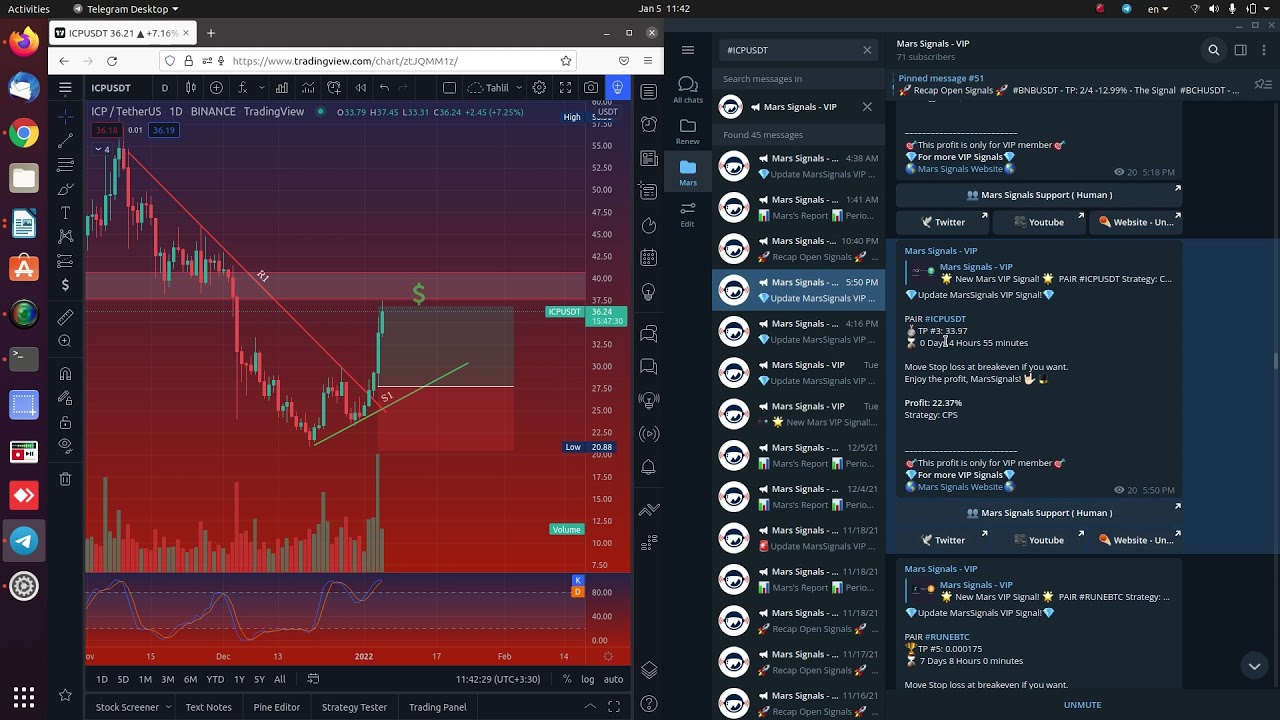Take chart snapshot with camera icon

tap(591, 88)
